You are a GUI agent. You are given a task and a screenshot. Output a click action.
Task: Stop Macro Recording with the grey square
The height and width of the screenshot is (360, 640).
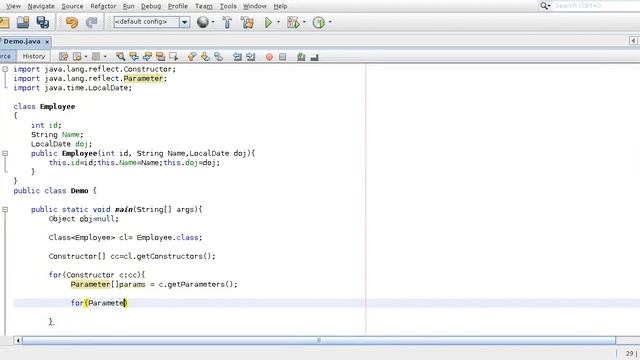click(x=282, y=57)
